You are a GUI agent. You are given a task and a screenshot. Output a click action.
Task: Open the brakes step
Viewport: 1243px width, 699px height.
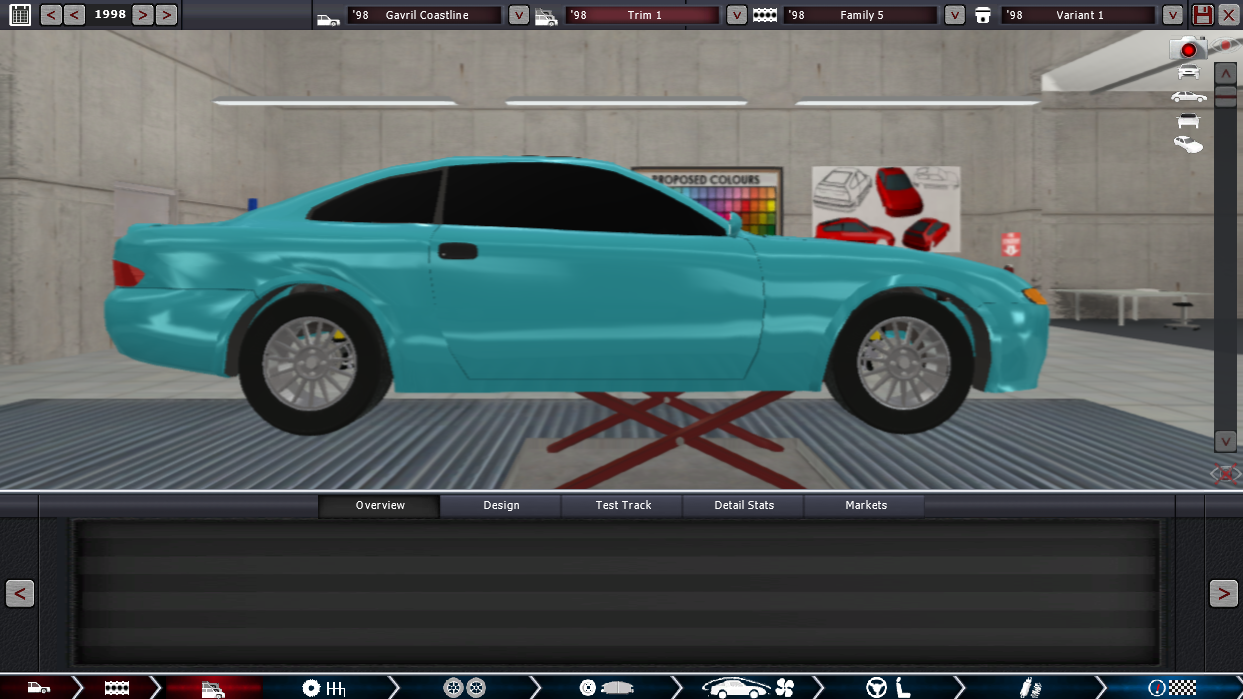tap(606, 688)
